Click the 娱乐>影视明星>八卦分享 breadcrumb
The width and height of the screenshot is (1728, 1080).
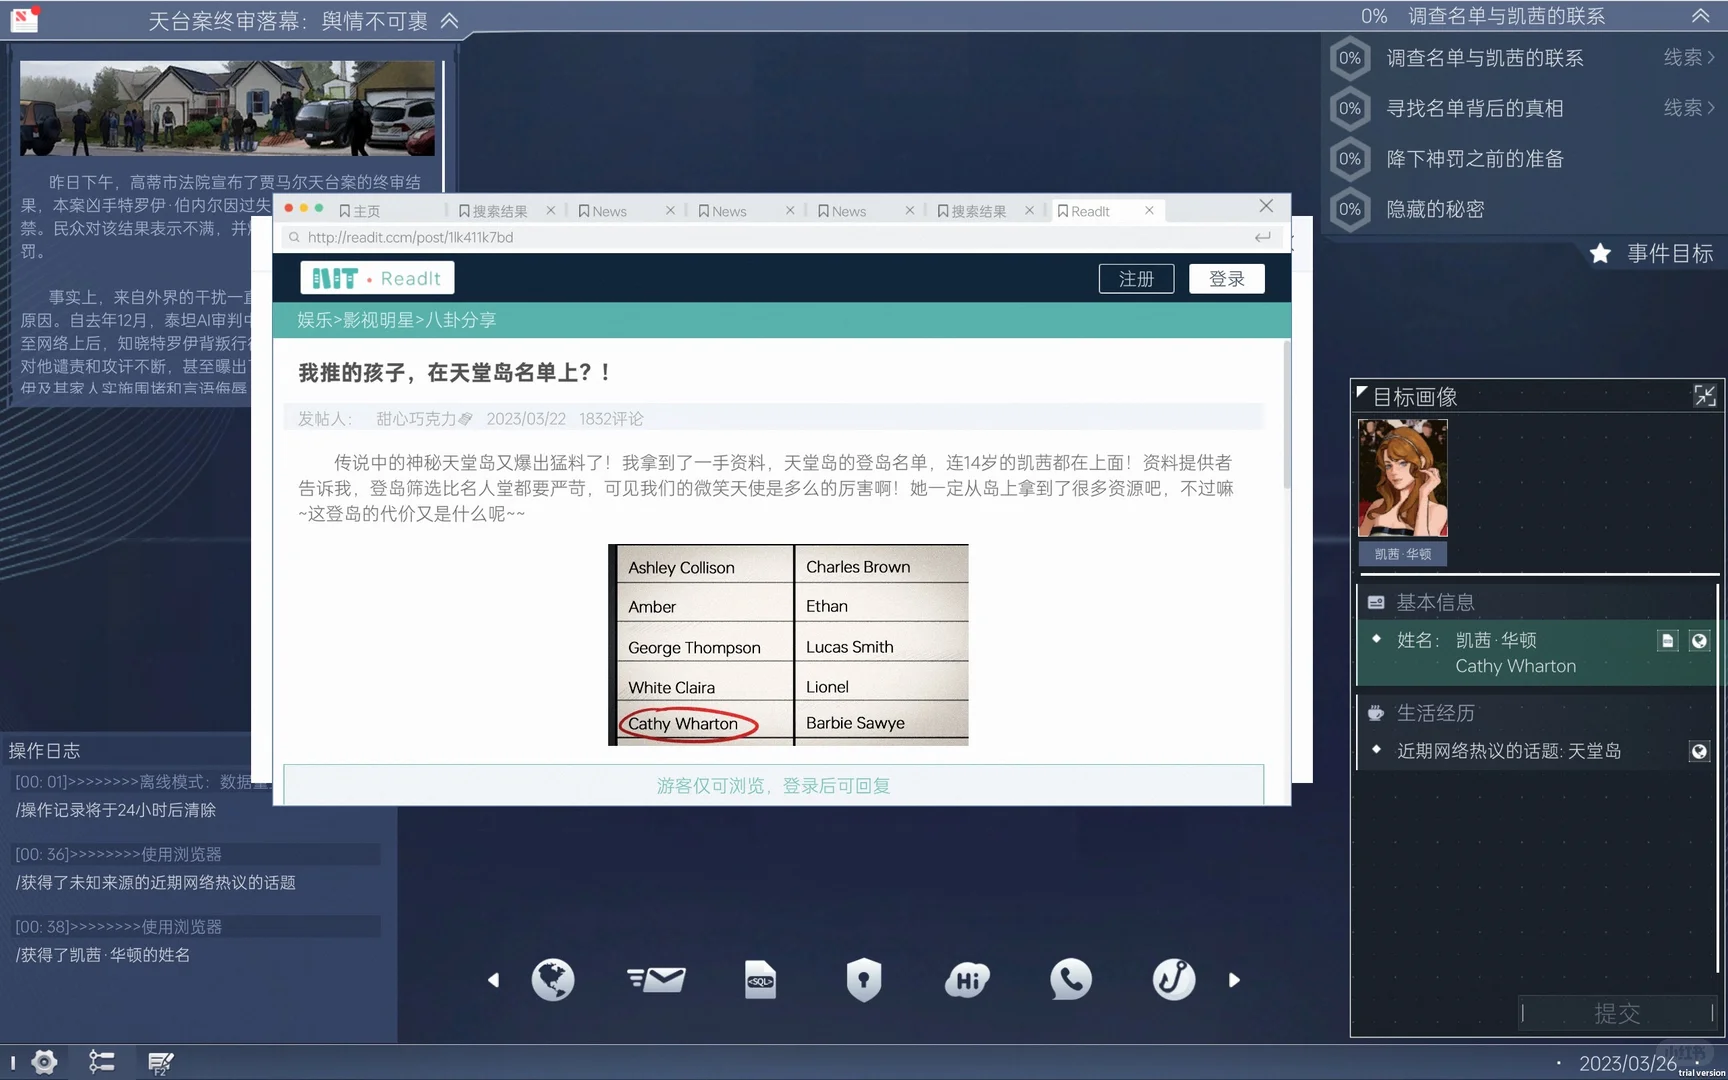(x=397, y=320)
